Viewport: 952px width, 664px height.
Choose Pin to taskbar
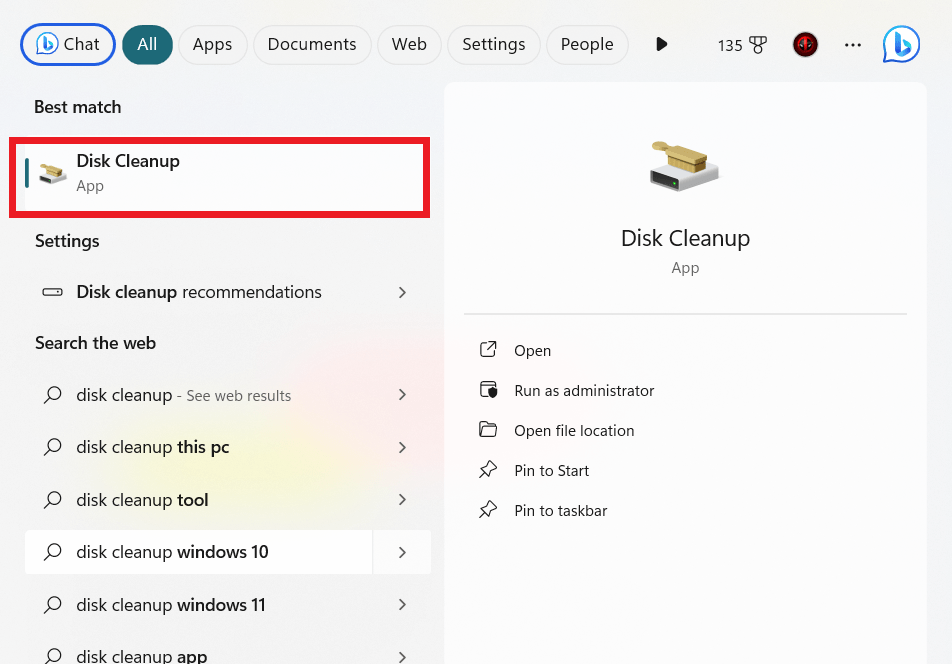[x=560, y=511]
